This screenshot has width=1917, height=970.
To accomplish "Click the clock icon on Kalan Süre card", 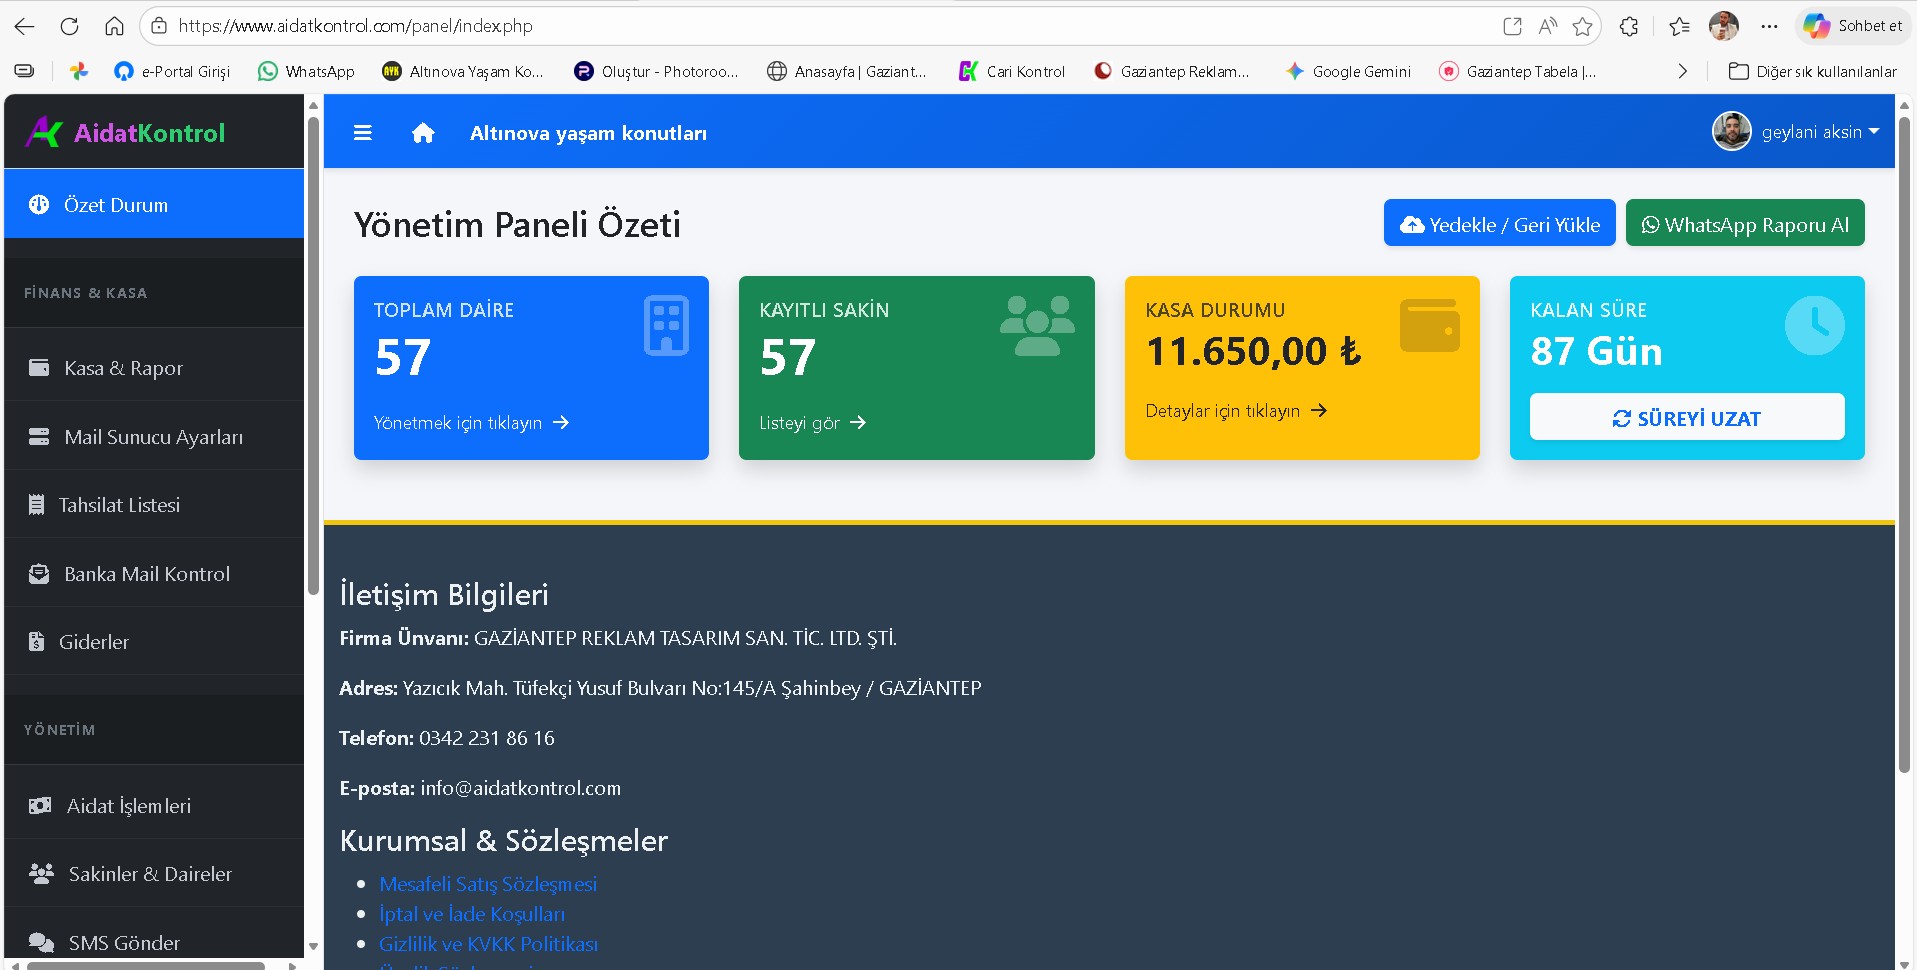I will pyautogui.click(x=1814, y=325).
